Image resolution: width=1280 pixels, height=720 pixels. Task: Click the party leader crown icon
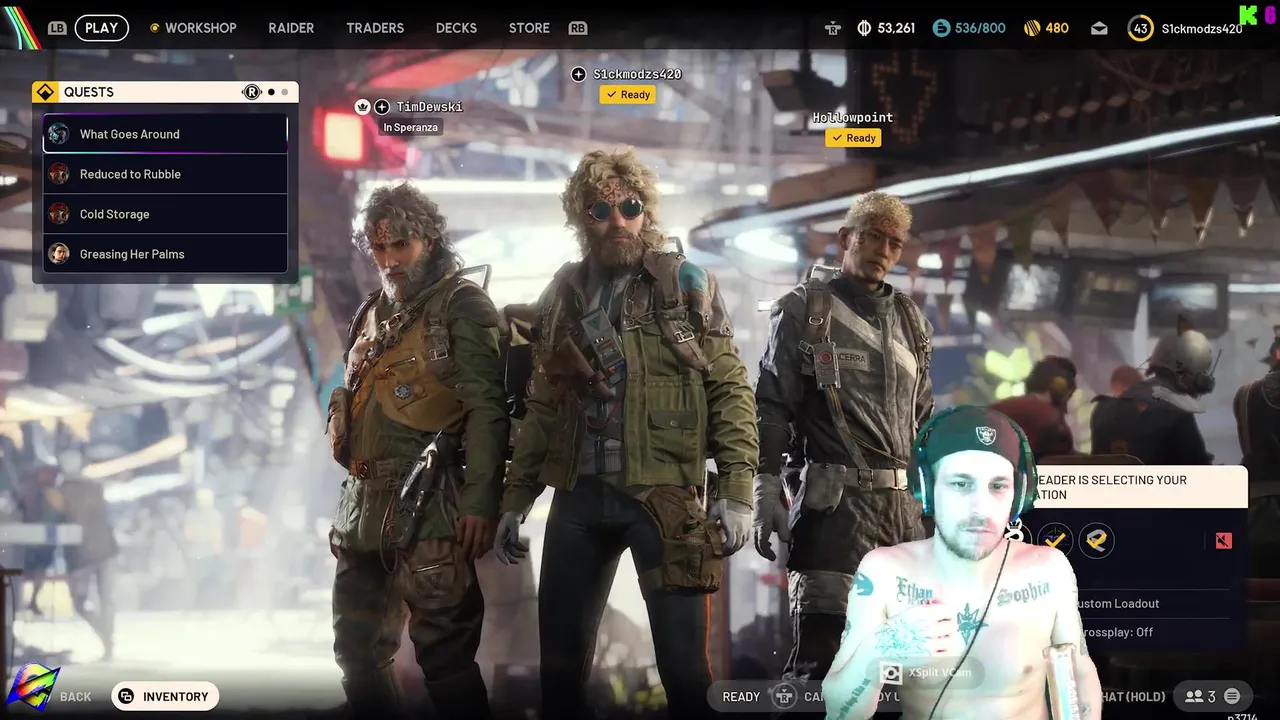coord(363,107)
